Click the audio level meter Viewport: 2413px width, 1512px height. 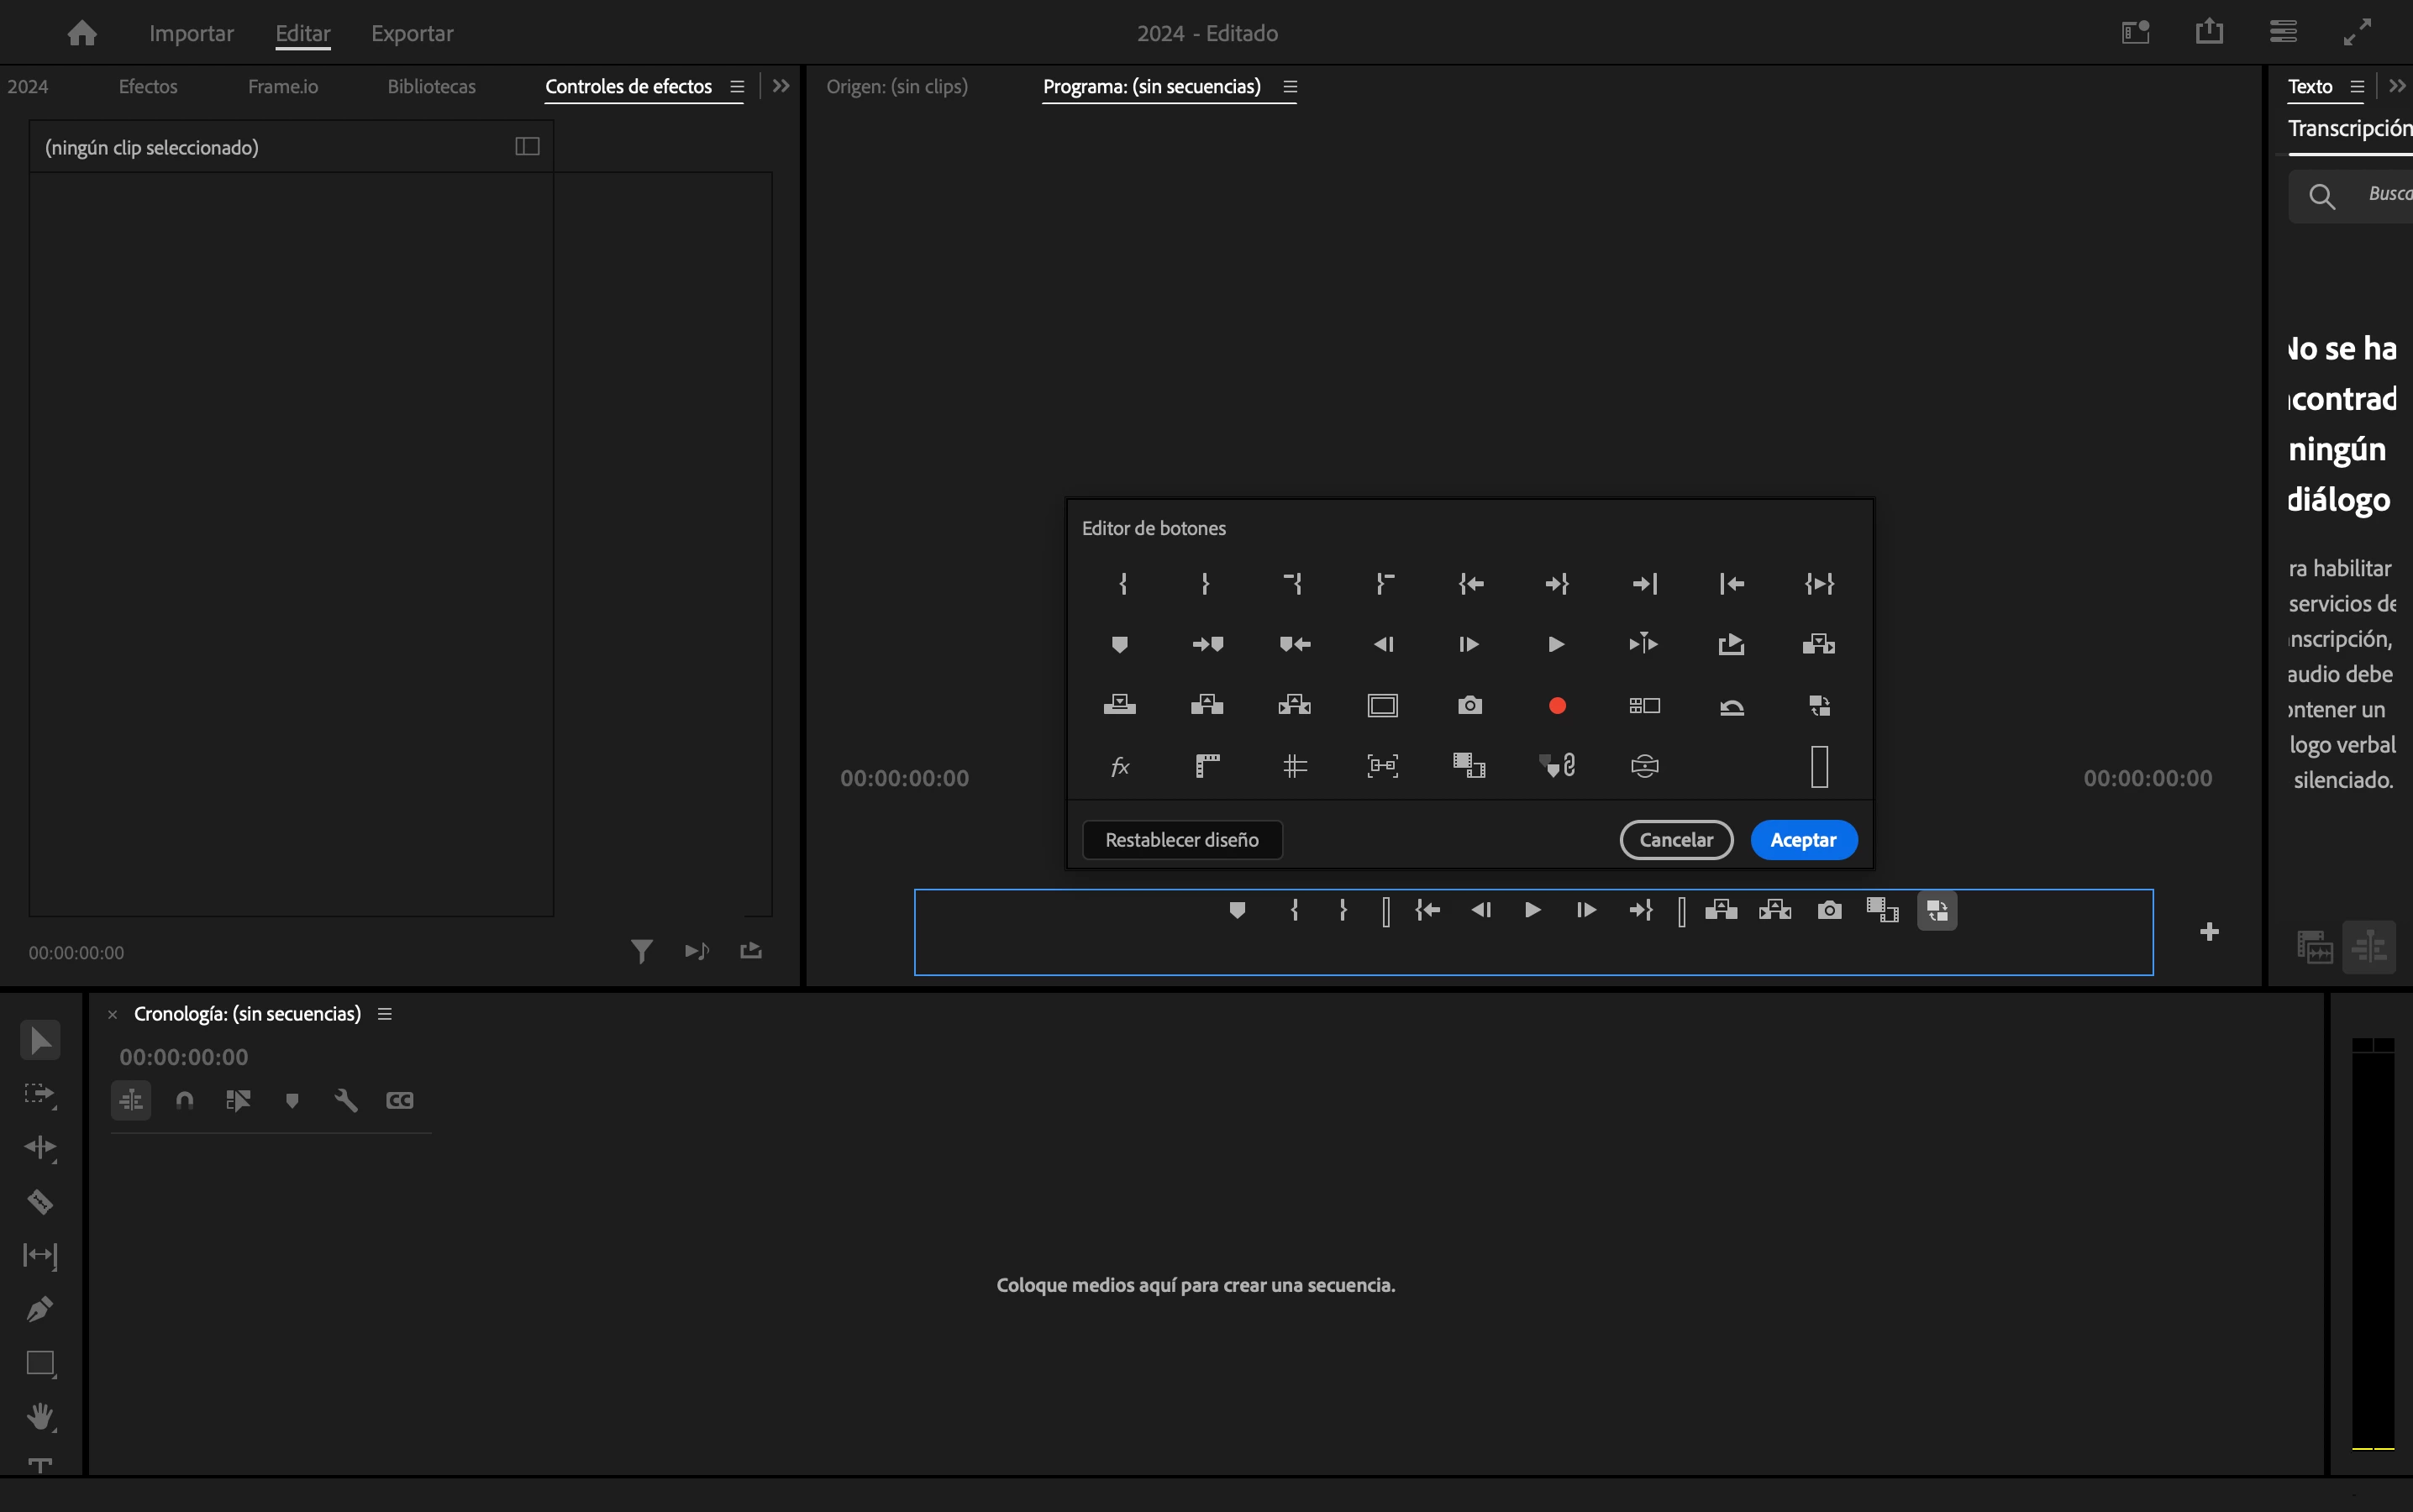click(2372, 1243)
